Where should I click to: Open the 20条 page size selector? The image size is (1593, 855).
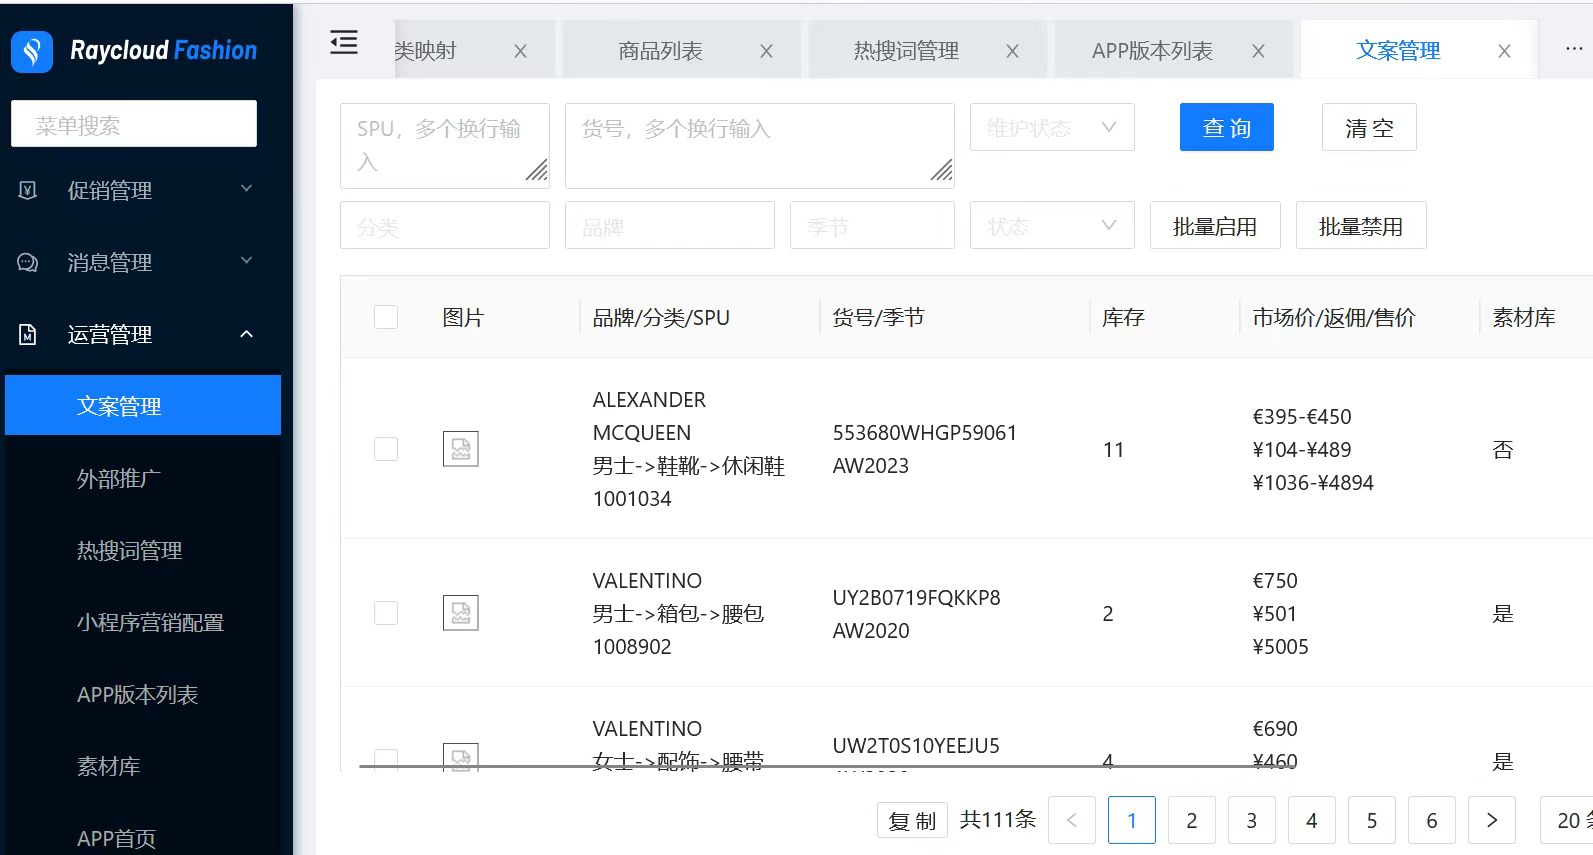(x=1567, y=820)
